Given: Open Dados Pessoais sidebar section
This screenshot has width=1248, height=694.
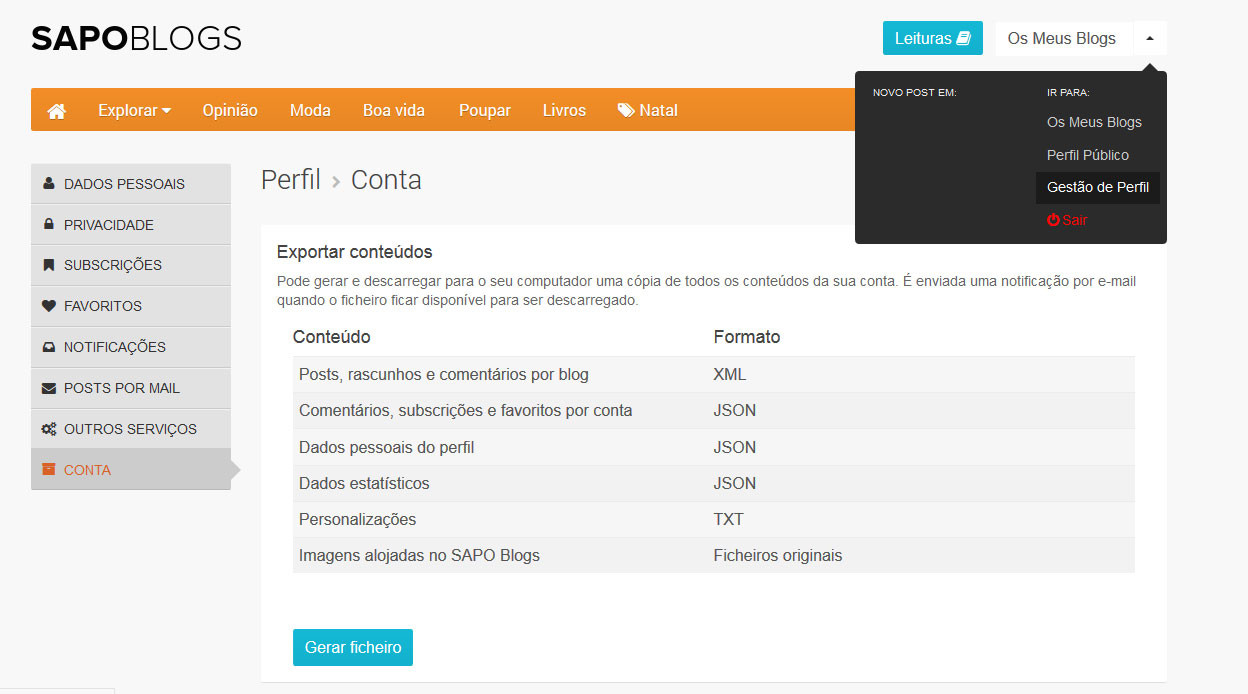Looking at the screenshot, I should (x=124, y=184).
